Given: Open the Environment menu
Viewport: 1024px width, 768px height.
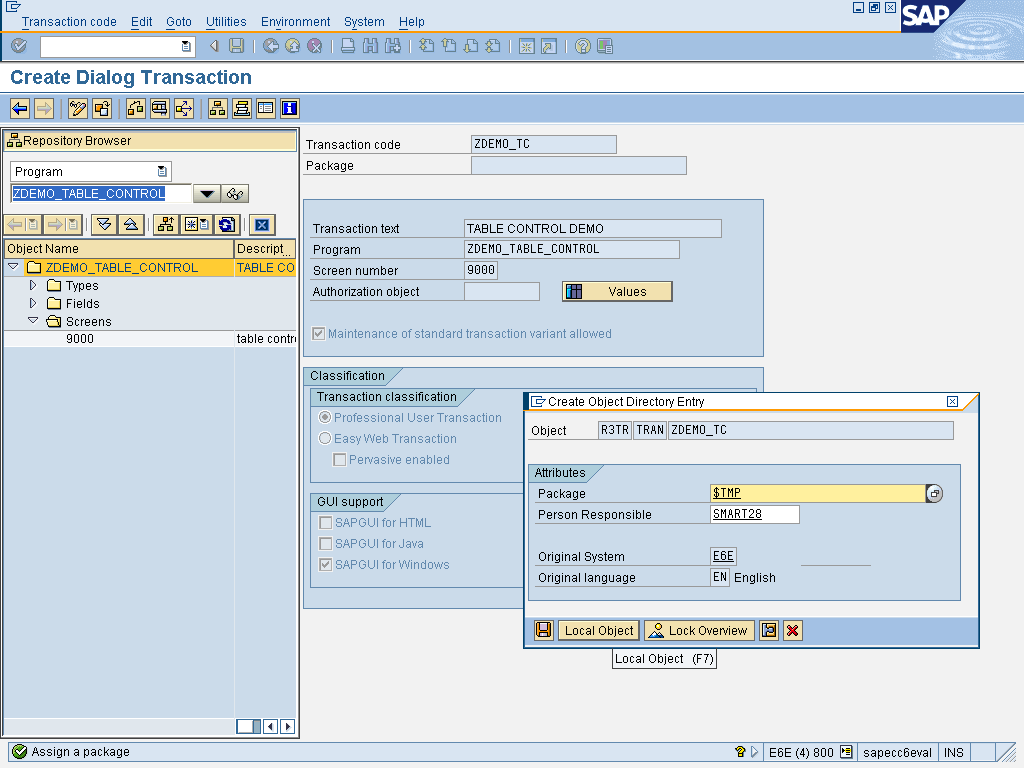Looking at the screenshot, I should [295, 21].
